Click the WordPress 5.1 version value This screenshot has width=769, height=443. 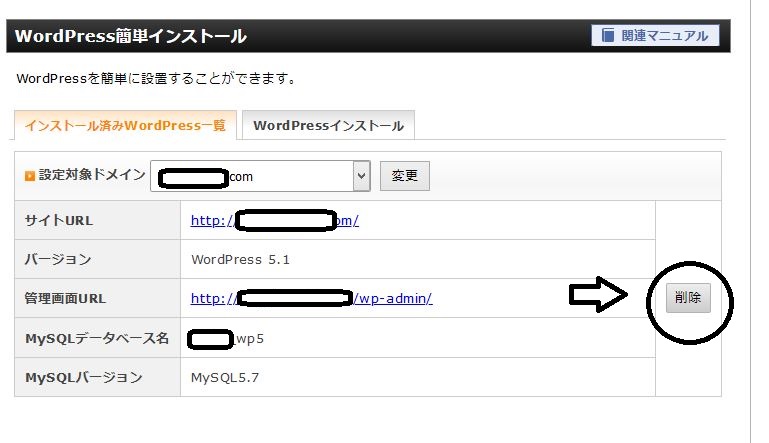[240, 259]
